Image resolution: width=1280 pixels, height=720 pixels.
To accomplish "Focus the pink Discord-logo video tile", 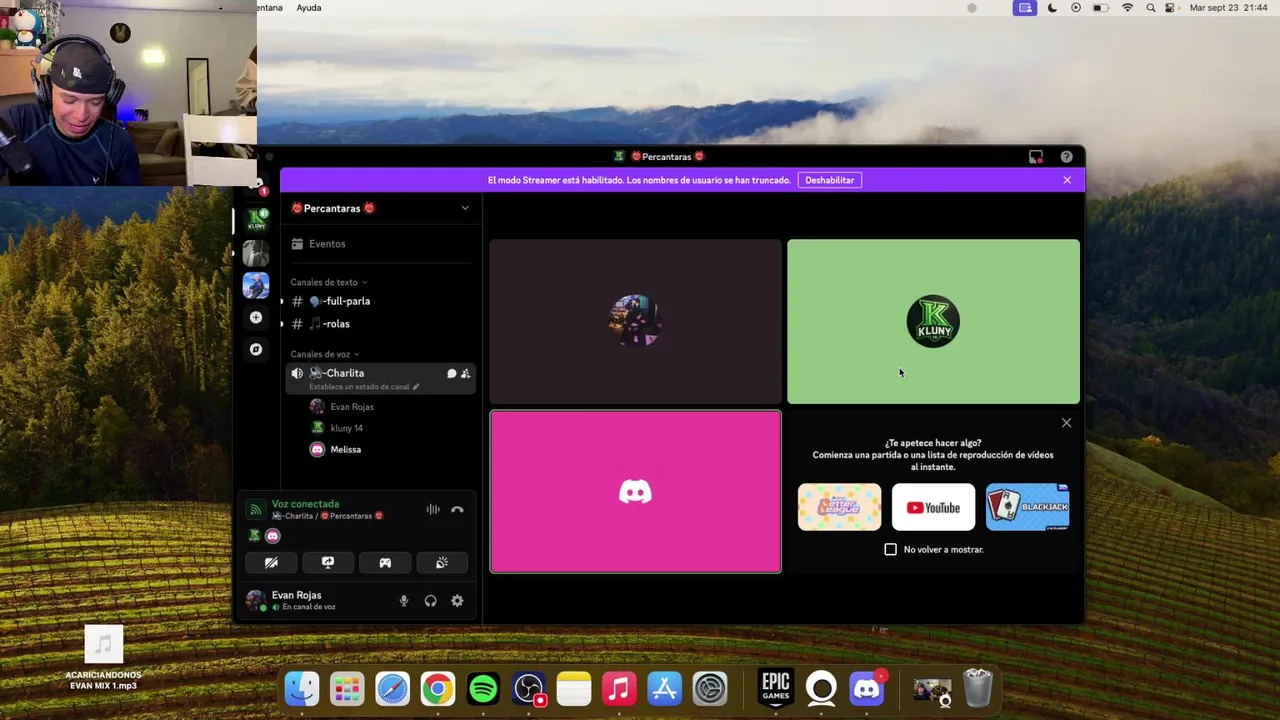I will tap(635, 492).
